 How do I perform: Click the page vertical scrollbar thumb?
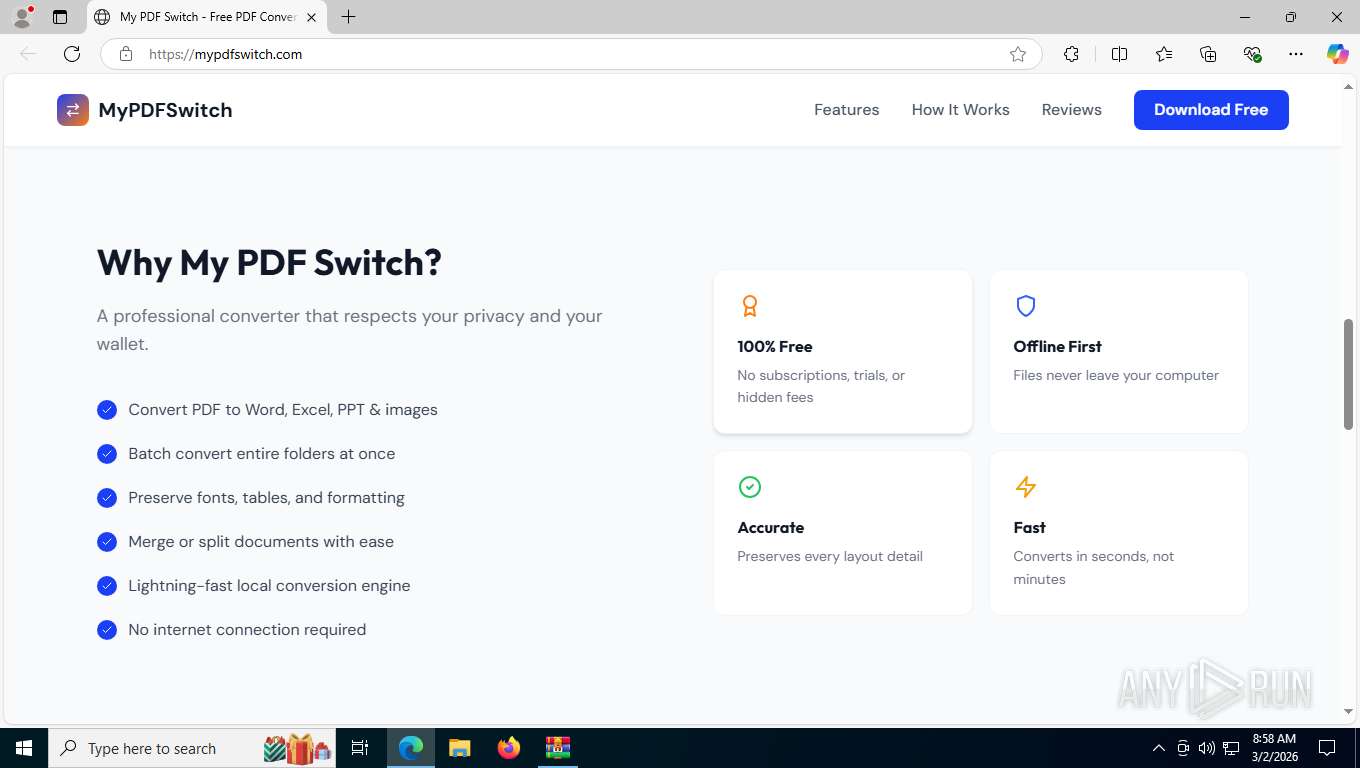pos(1348,375)
